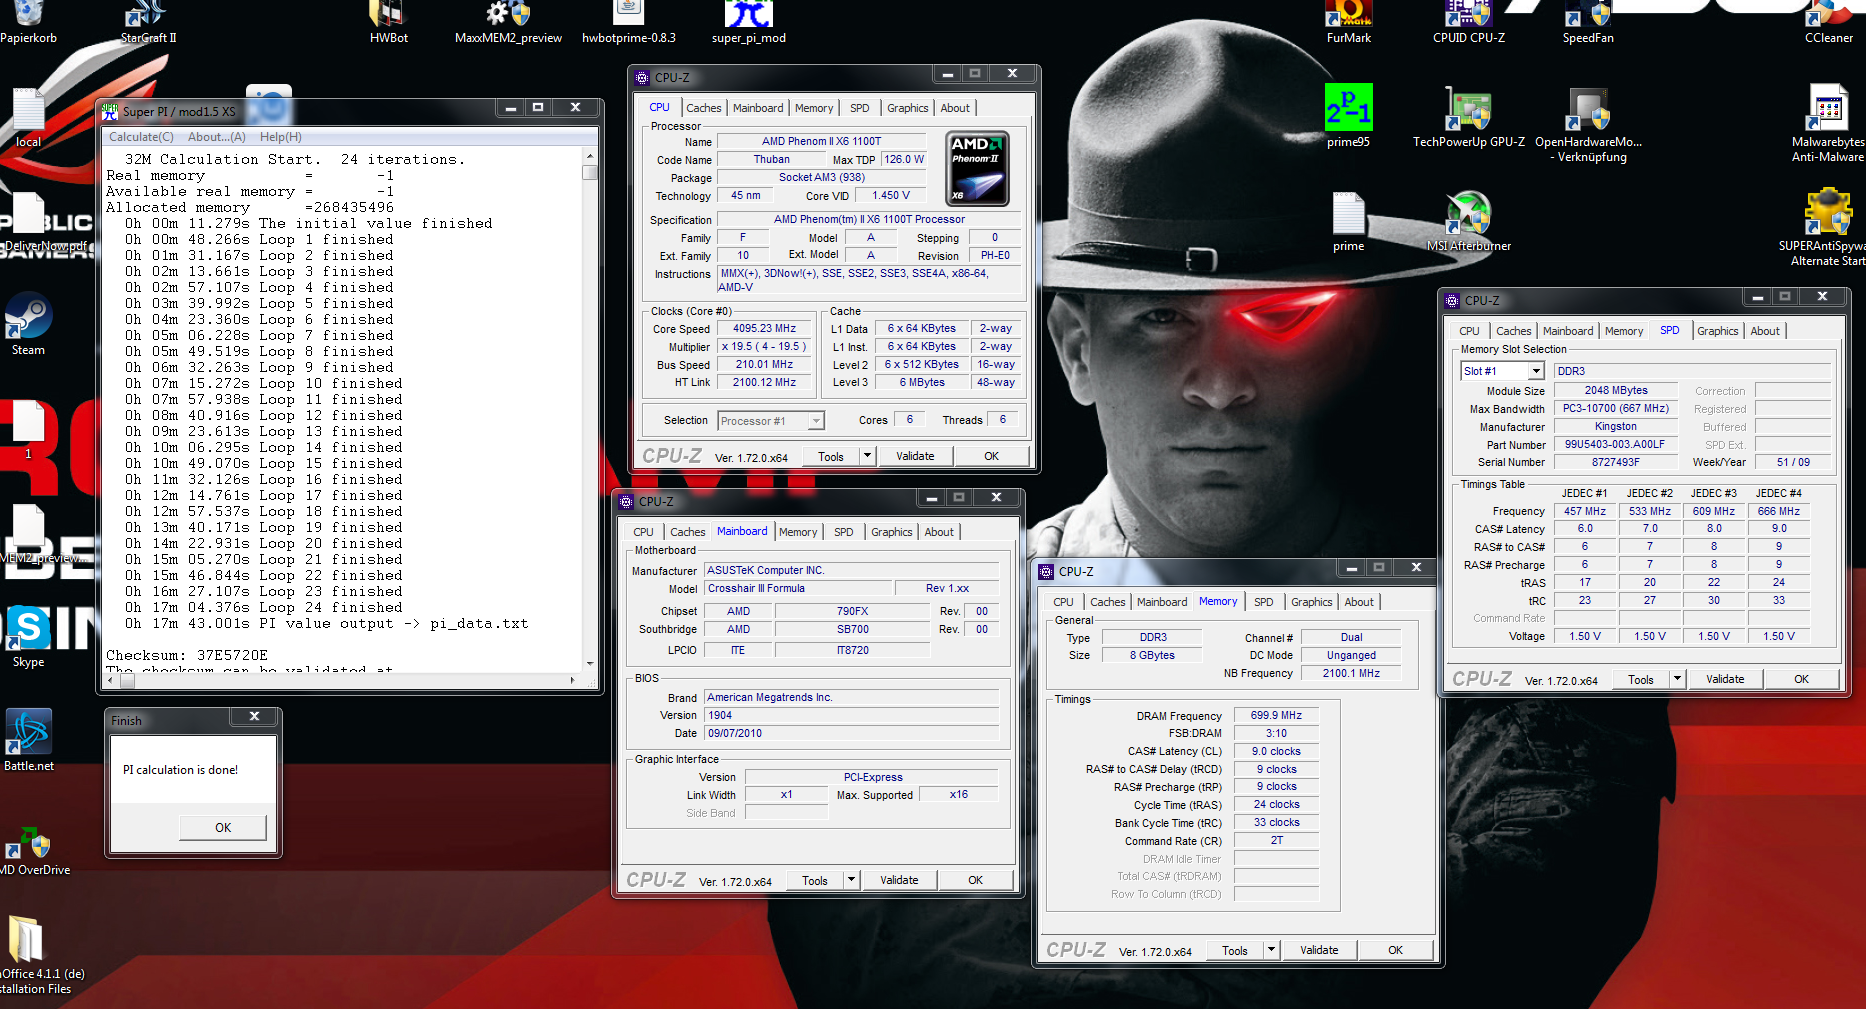The height and width of the screenshot is (1009, 1866).
Task: Open the CCleaner desktop icon
Action: (1828, 22)
